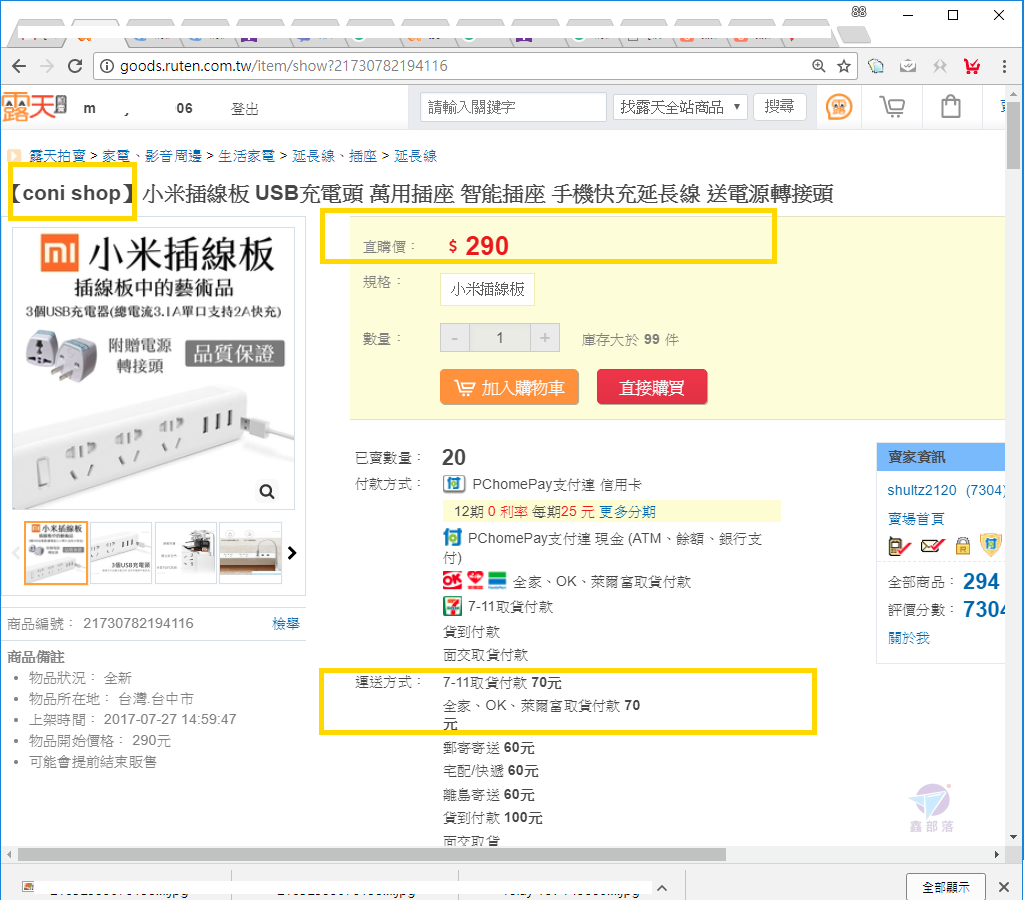Click 檢舉 report link

point(286,623)
